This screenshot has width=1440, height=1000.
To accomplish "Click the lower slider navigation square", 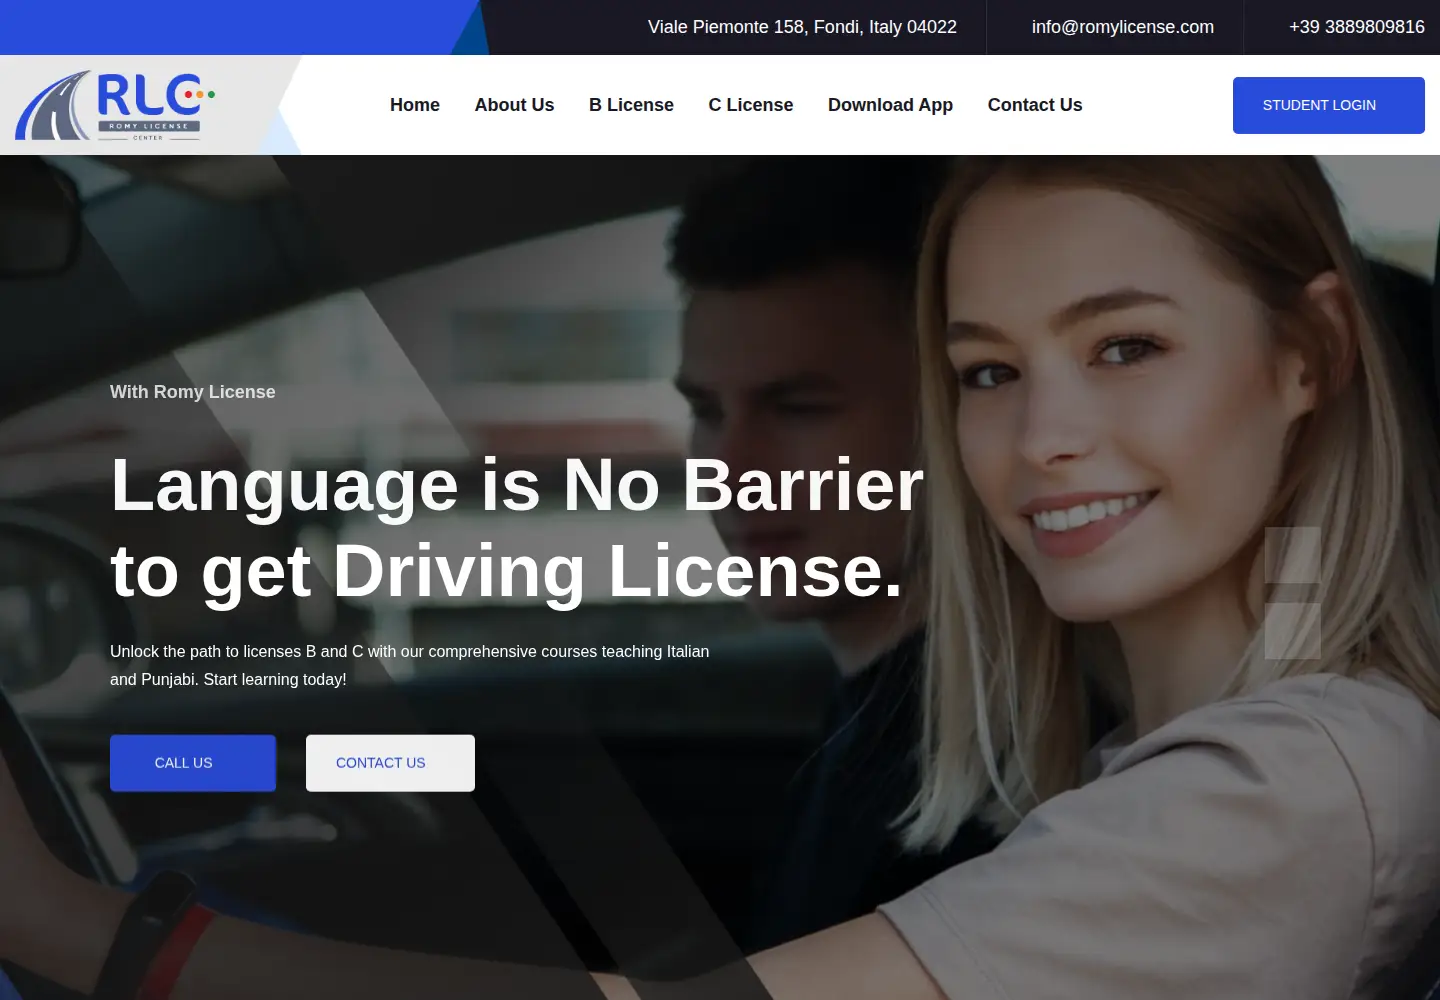I will point(1292,631).
